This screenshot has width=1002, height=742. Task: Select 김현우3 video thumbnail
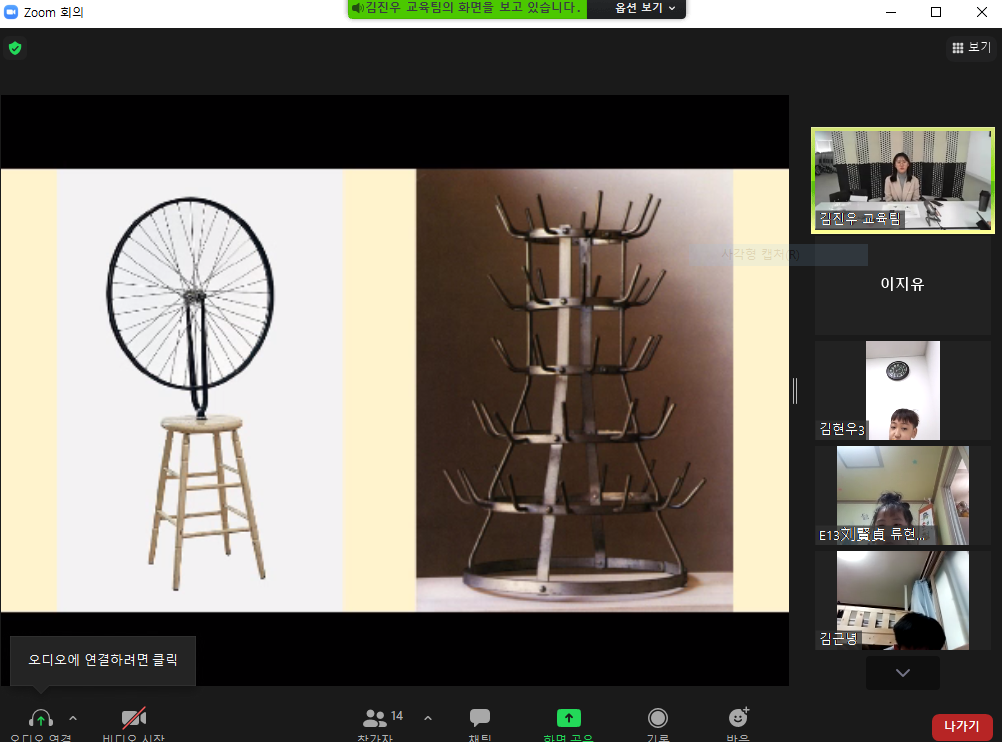(x=902, y=390)
